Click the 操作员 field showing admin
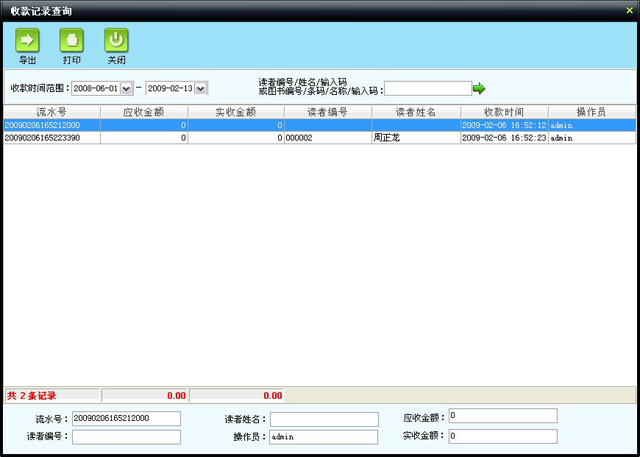The width and height of the screenshot is (640, 457). tap(324, 437)
